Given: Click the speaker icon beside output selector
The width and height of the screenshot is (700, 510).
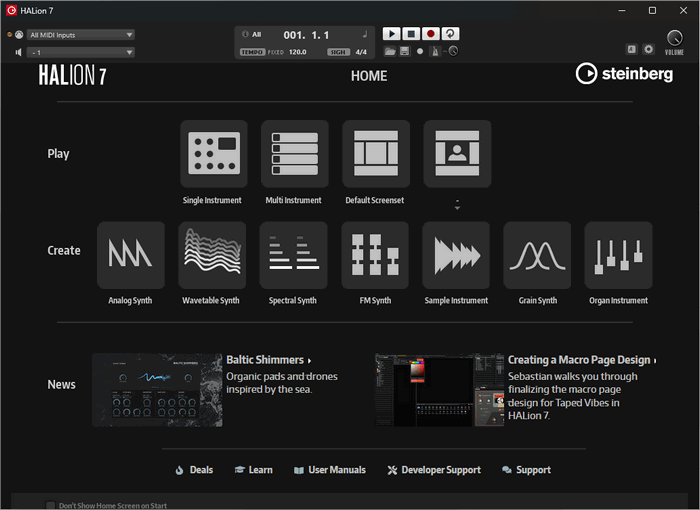Looking at the screenshot, I should pos(18,52).
